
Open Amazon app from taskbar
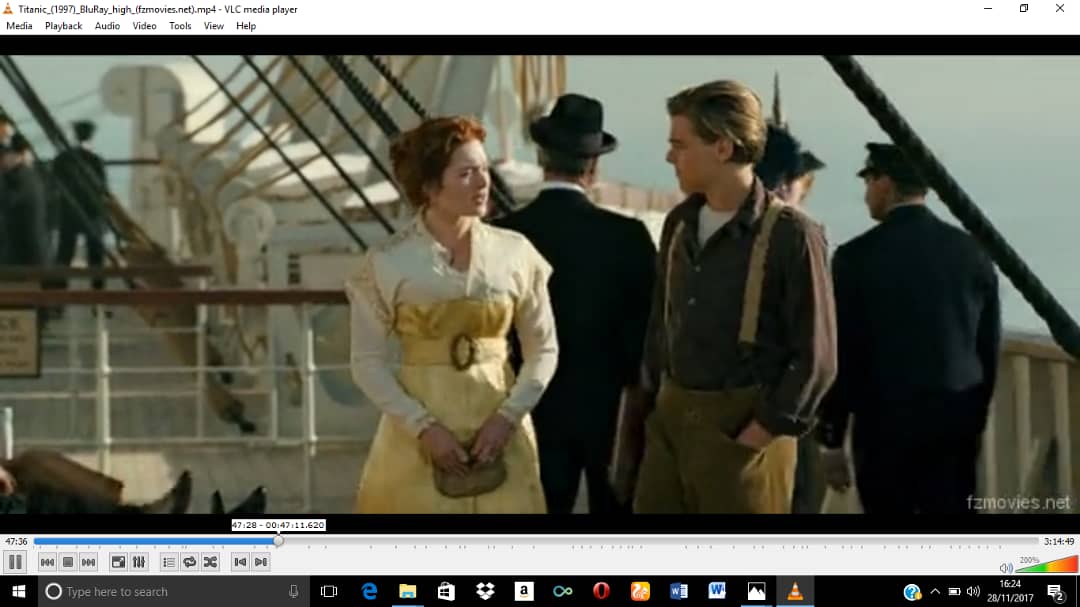coord(524,591)
